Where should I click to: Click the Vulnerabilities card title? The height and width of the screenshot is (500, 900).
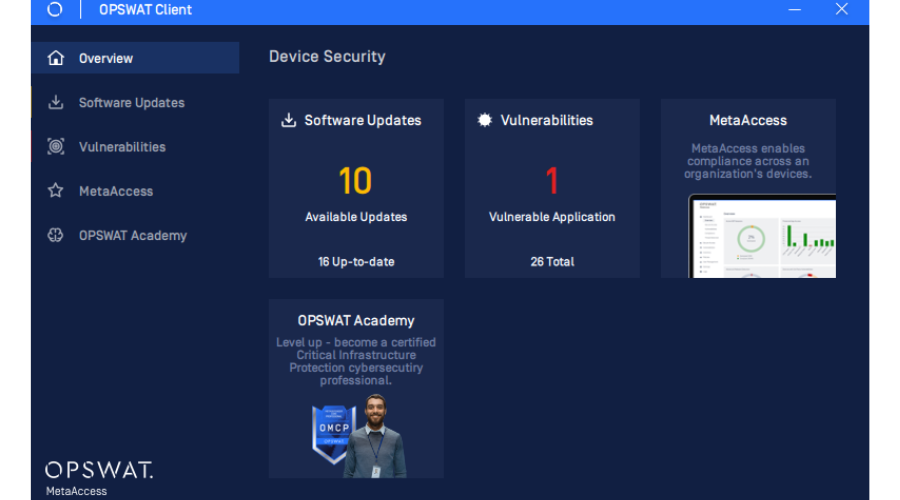tap(546, 120)
